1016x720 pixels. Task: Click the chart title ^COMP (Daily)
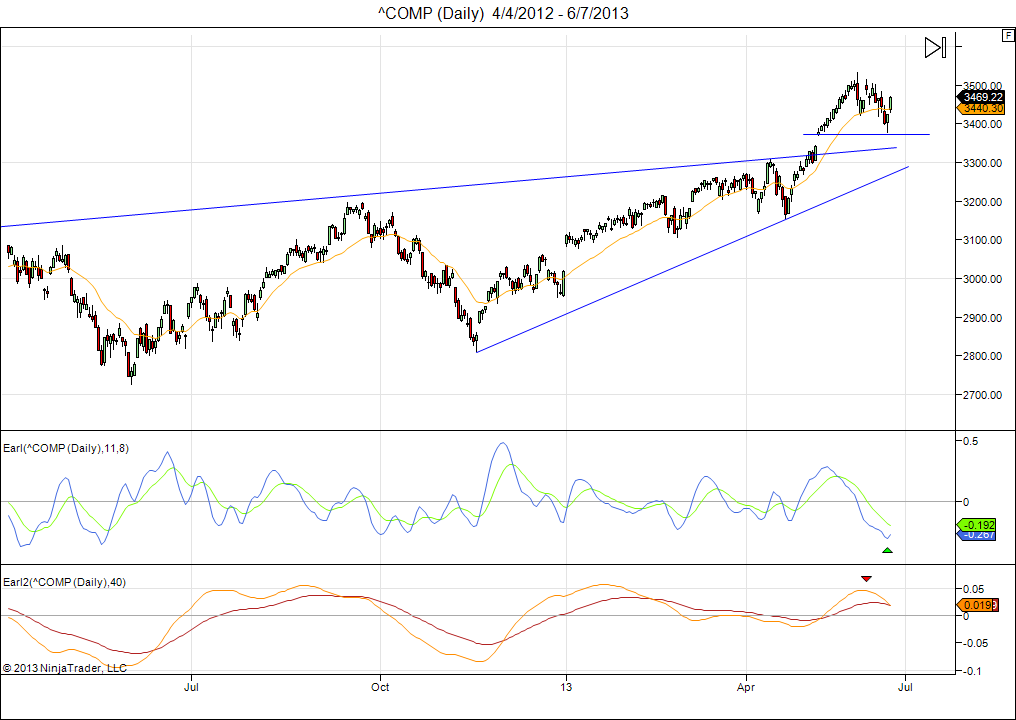pyautogui.click(x=502, y=13)
